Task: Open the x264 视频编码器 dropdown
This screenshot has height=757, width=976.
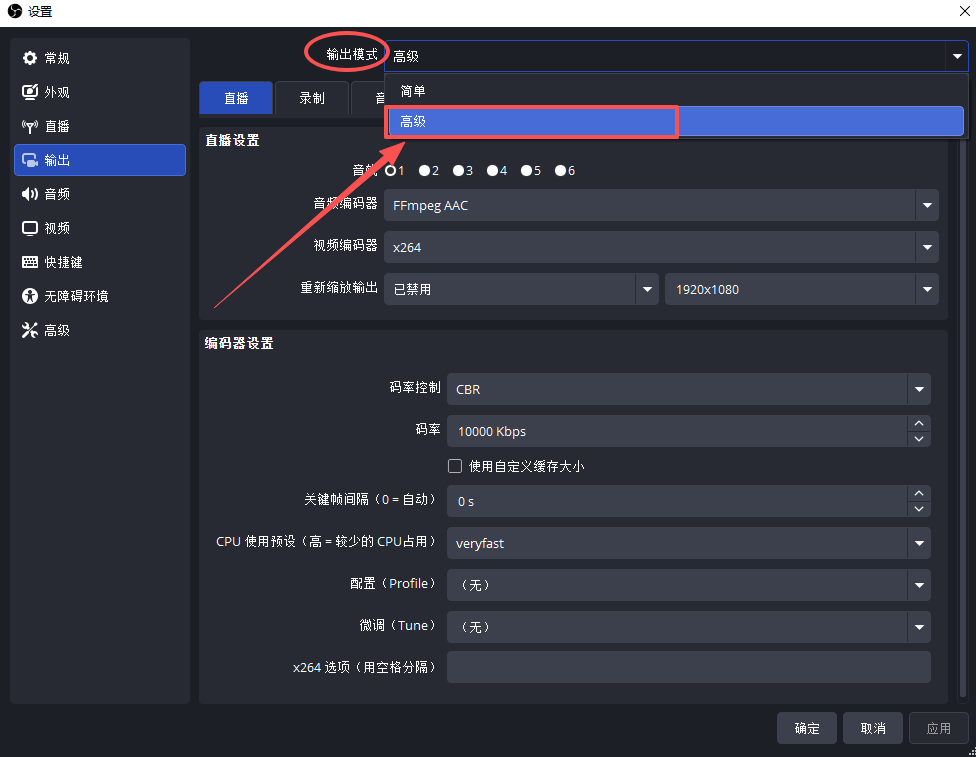Action: [661, 247]
